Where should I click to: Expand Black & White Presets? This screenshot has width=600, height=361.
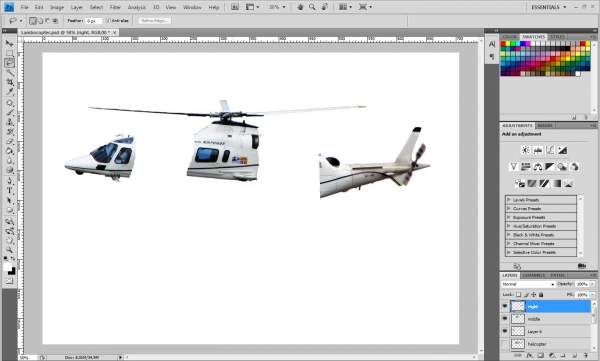509,235
